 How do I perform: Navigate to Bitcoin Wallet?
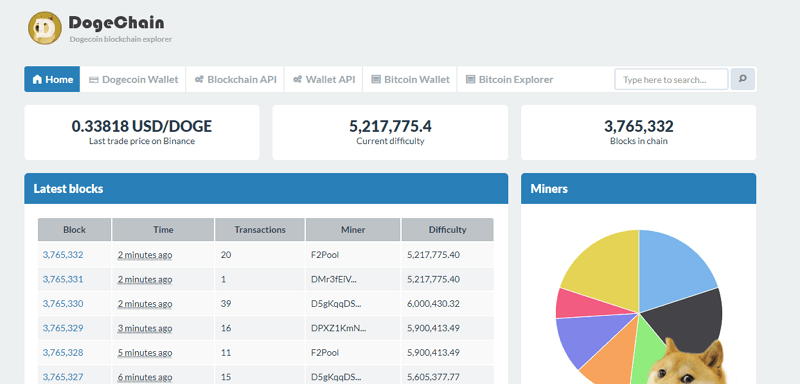point(410,79)
